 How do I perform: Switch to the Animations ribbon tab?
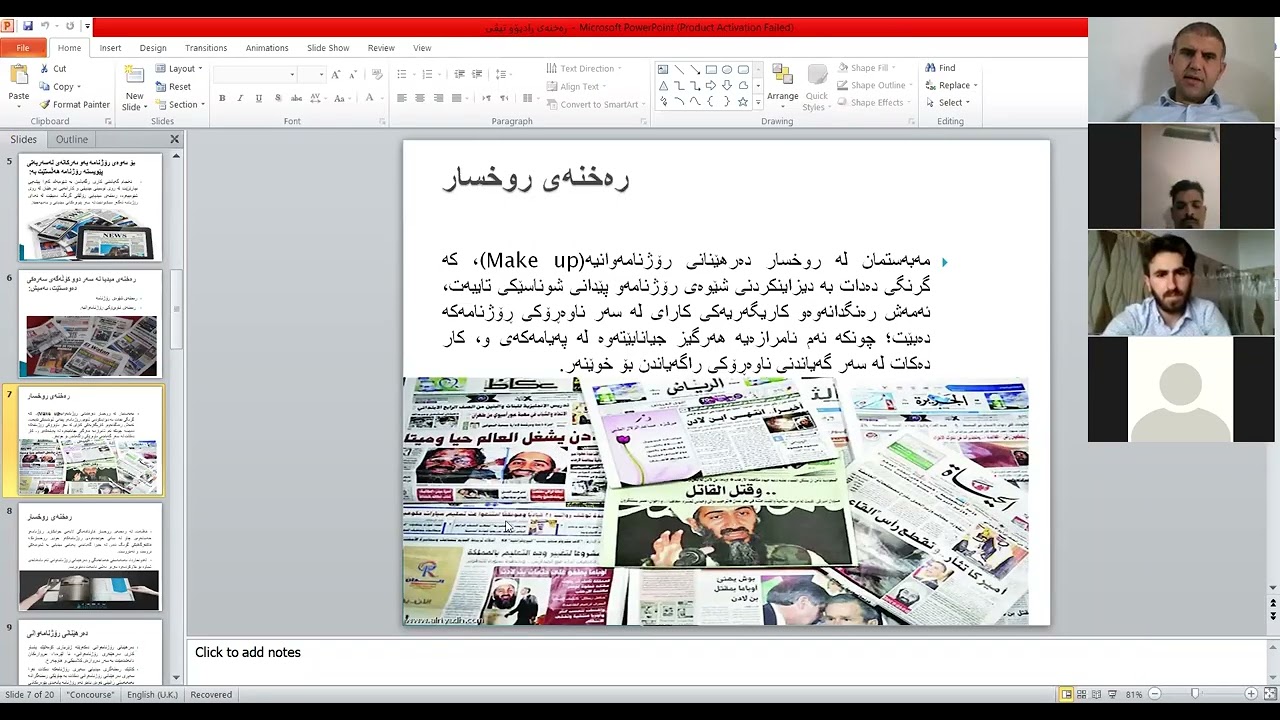[x=267, y=48]
